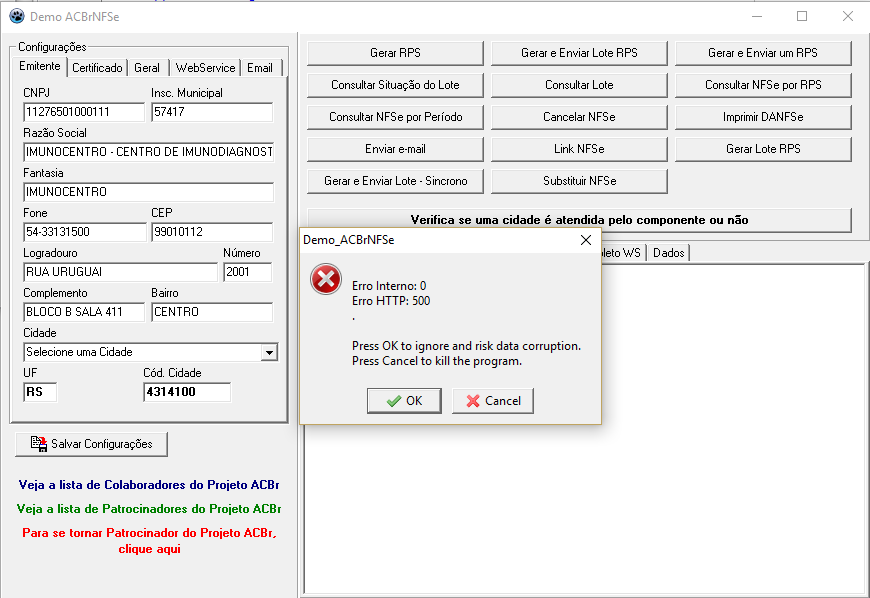
Task: Click the Fone input field
Action: click(x=84, y=232)
